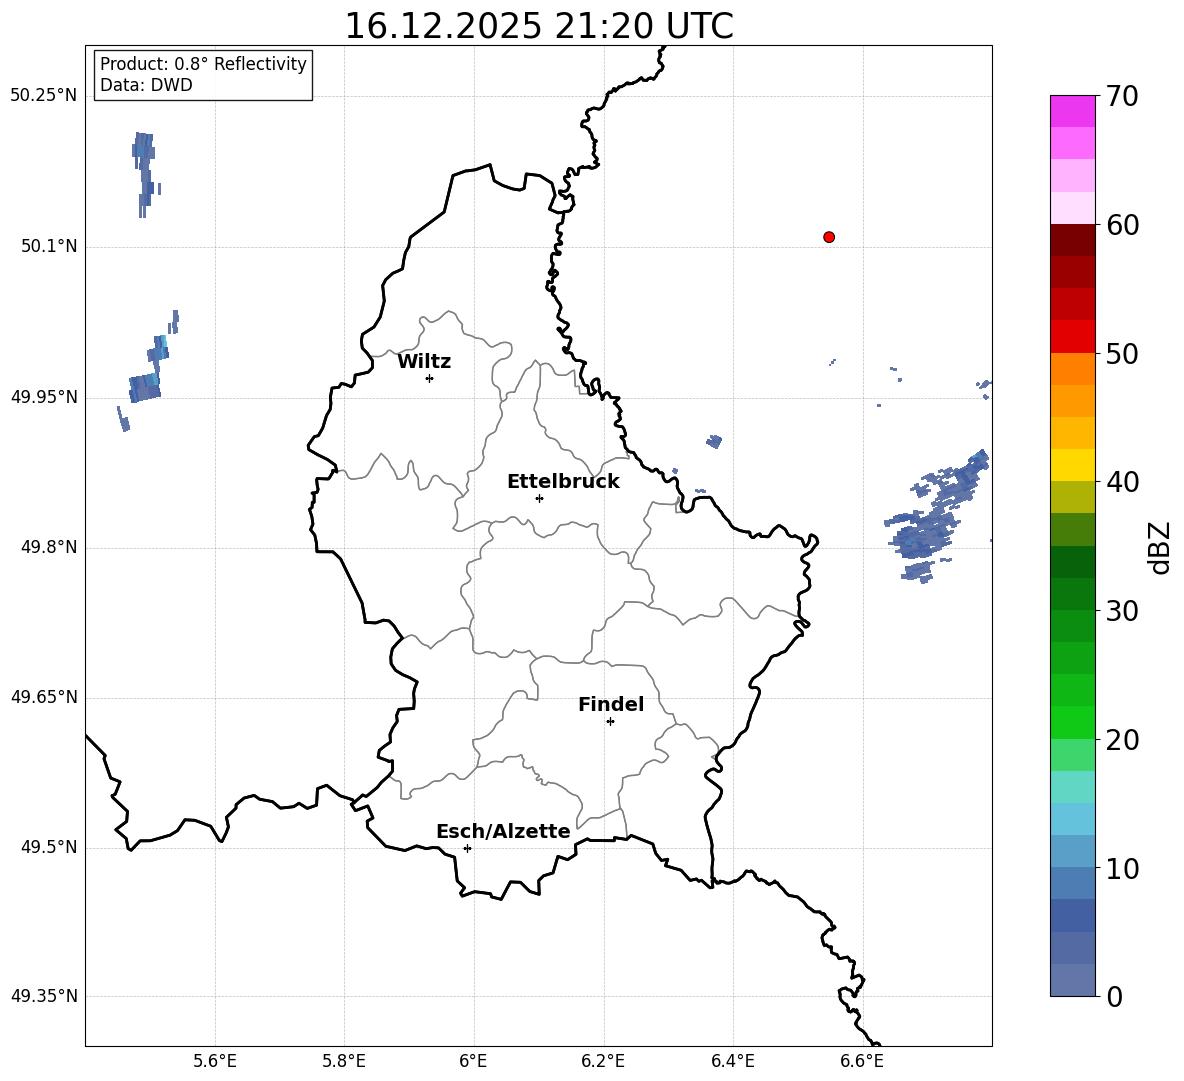
Task: Click the 0 colorbar tick label
Action: (x=1114, y=996)
